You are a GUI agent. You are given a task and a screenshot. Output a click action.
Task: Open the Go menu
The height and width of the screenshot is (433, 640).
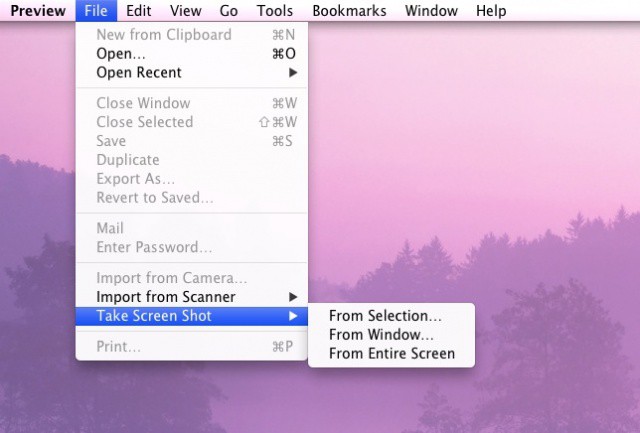[229, 11]
